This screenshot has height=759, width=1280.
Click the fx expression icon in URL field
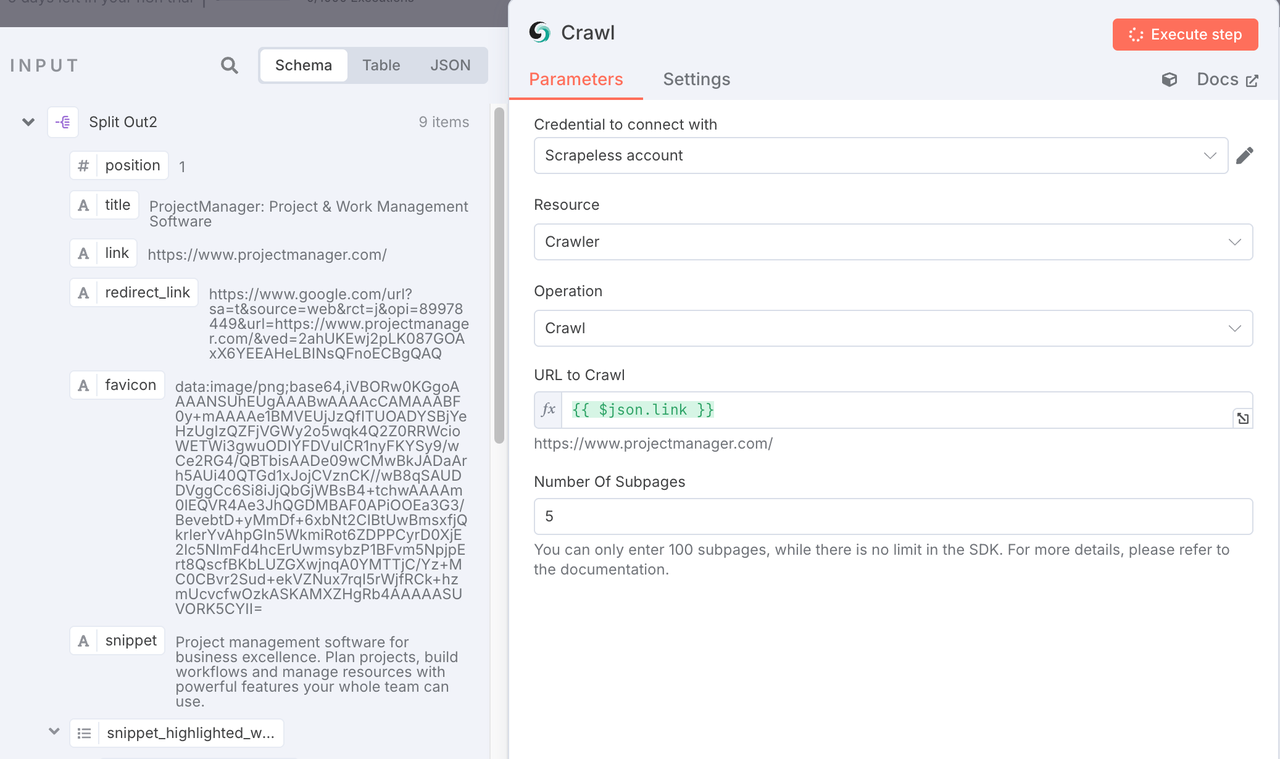pos(548,410)
